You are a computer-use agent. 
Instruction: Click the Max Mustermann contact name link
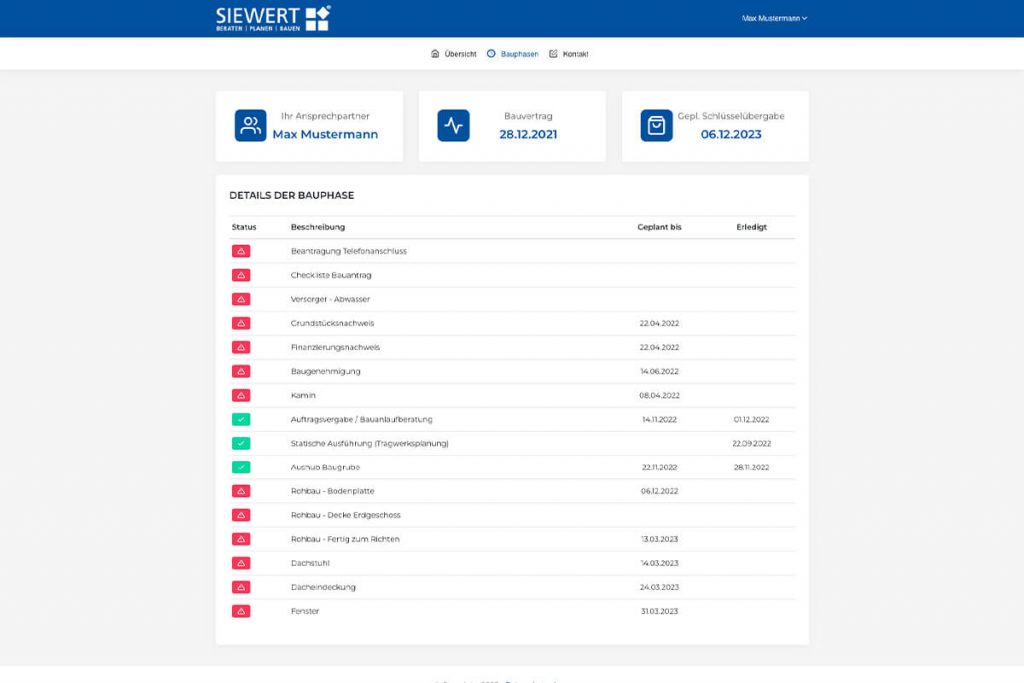(x=325, y=135)
